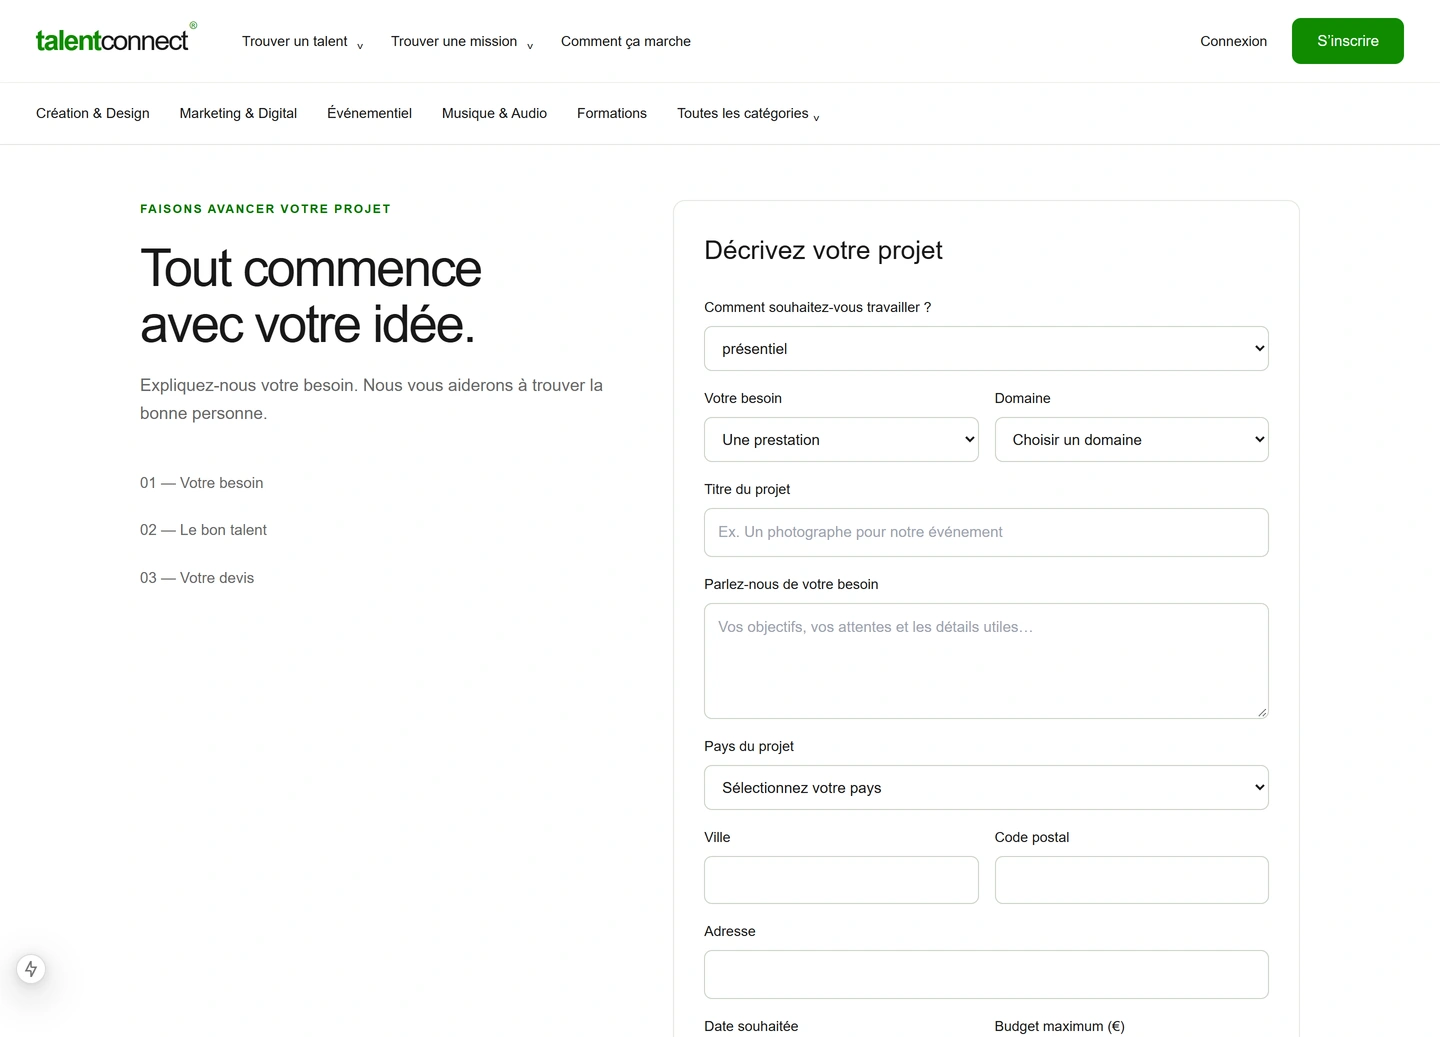
Task: Click the Ville input field
Action: click(x=841, y=880)
